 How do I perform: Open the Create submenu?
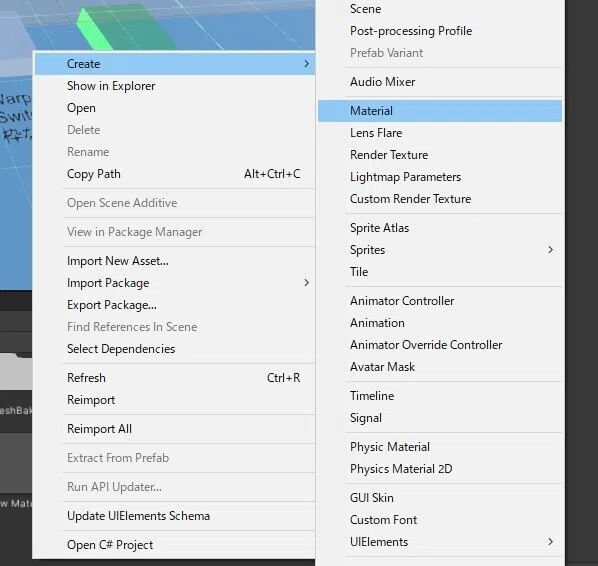(x=175, y=64)
